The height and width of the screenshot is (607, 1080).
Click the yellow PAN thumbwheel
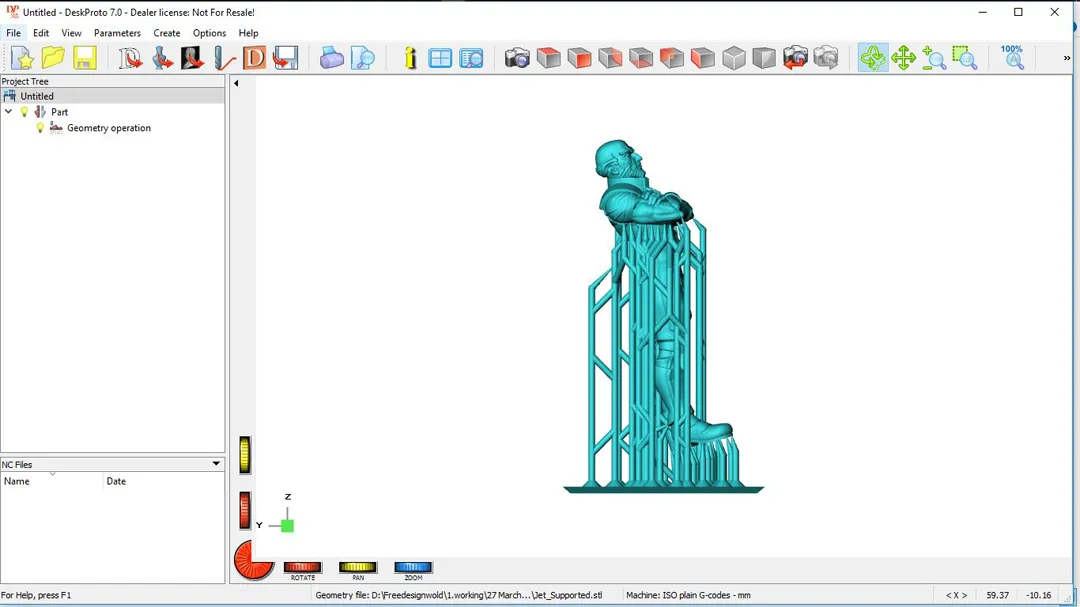357,567
